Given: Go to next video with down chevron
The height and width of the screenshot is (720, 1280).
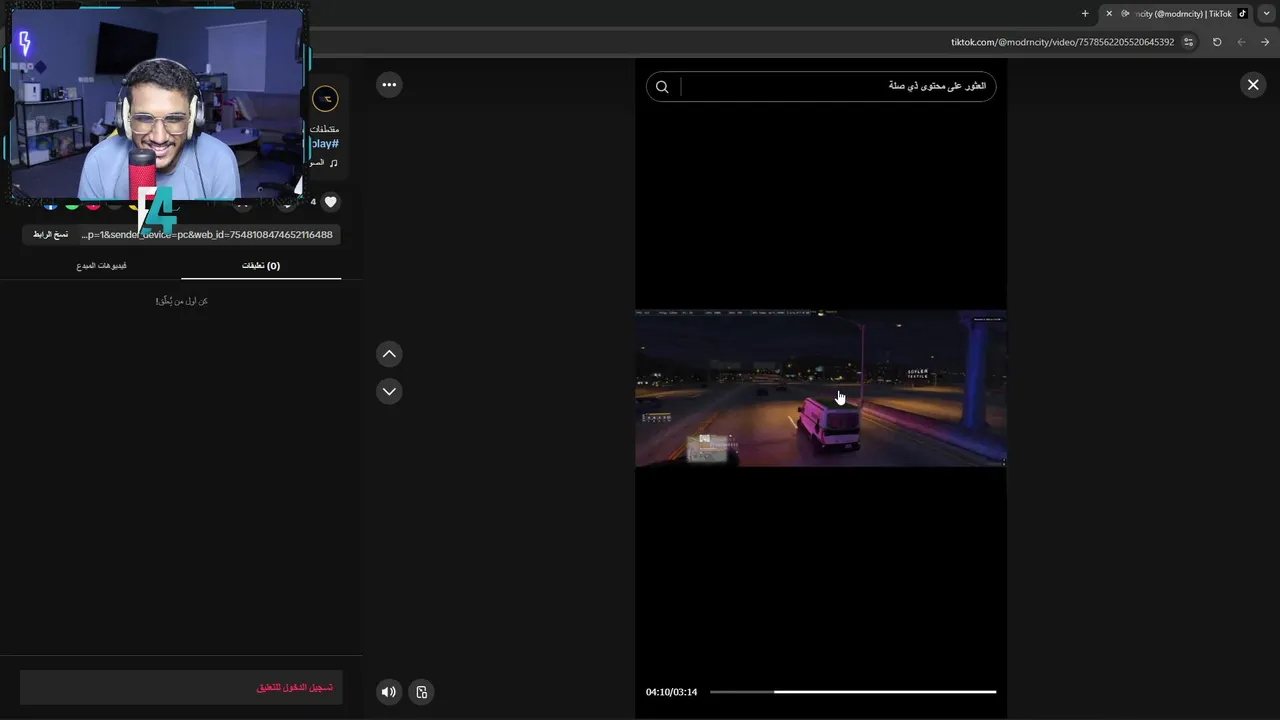Looking at the screenshot, I should [389, 391].
